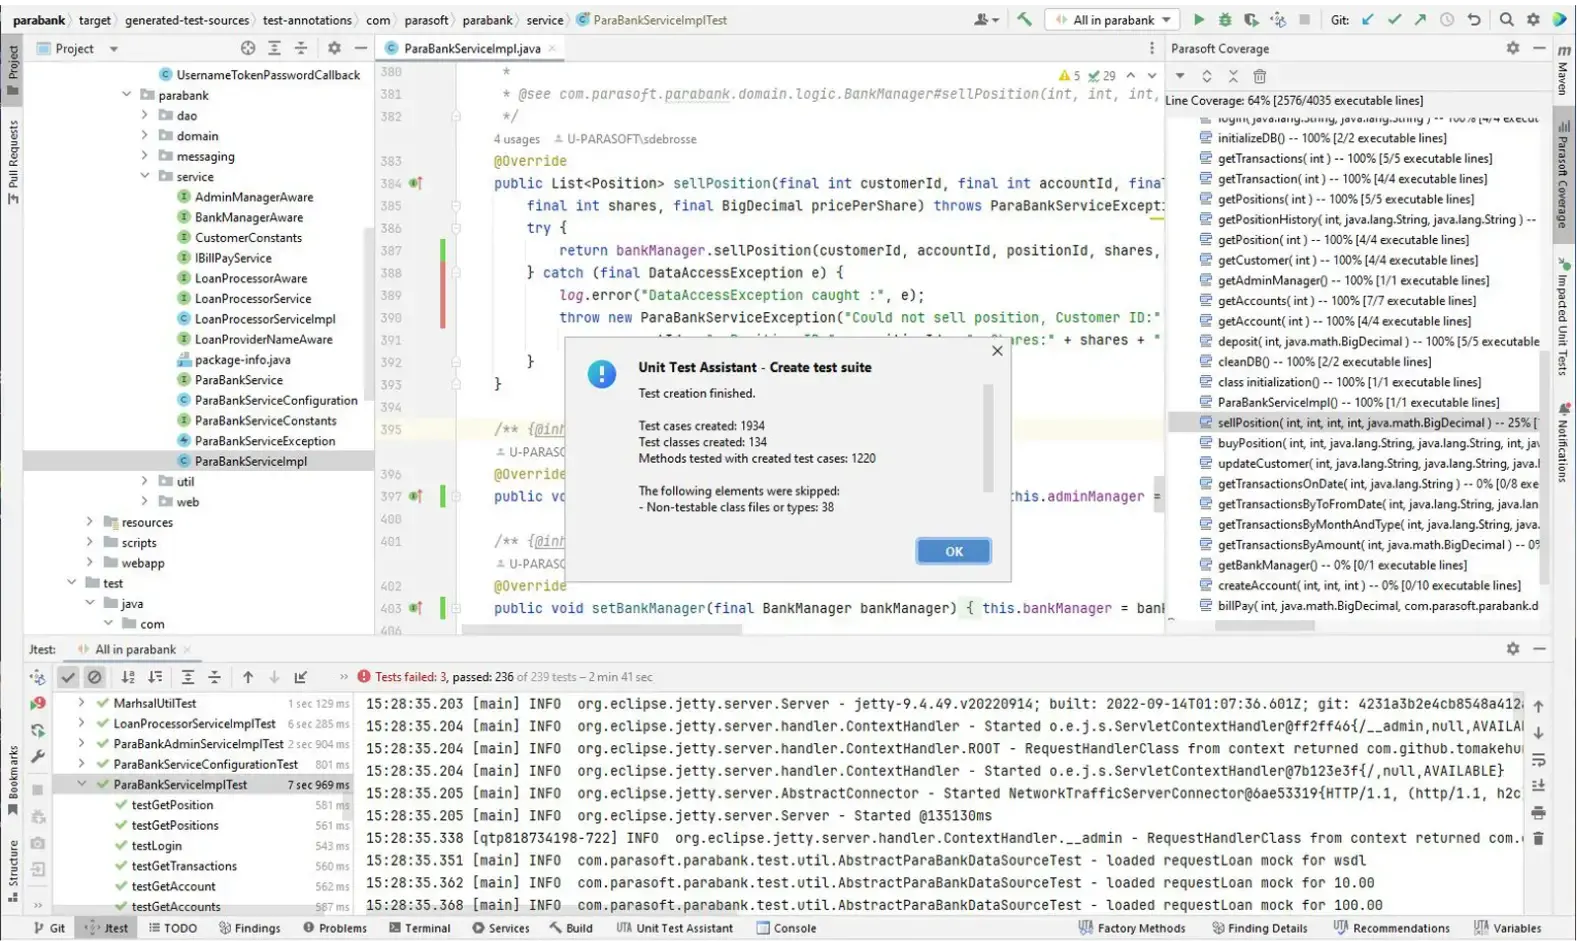Open the Services tool tab
The height and width of the screenshot is (947, 1577).
point(501,928)
